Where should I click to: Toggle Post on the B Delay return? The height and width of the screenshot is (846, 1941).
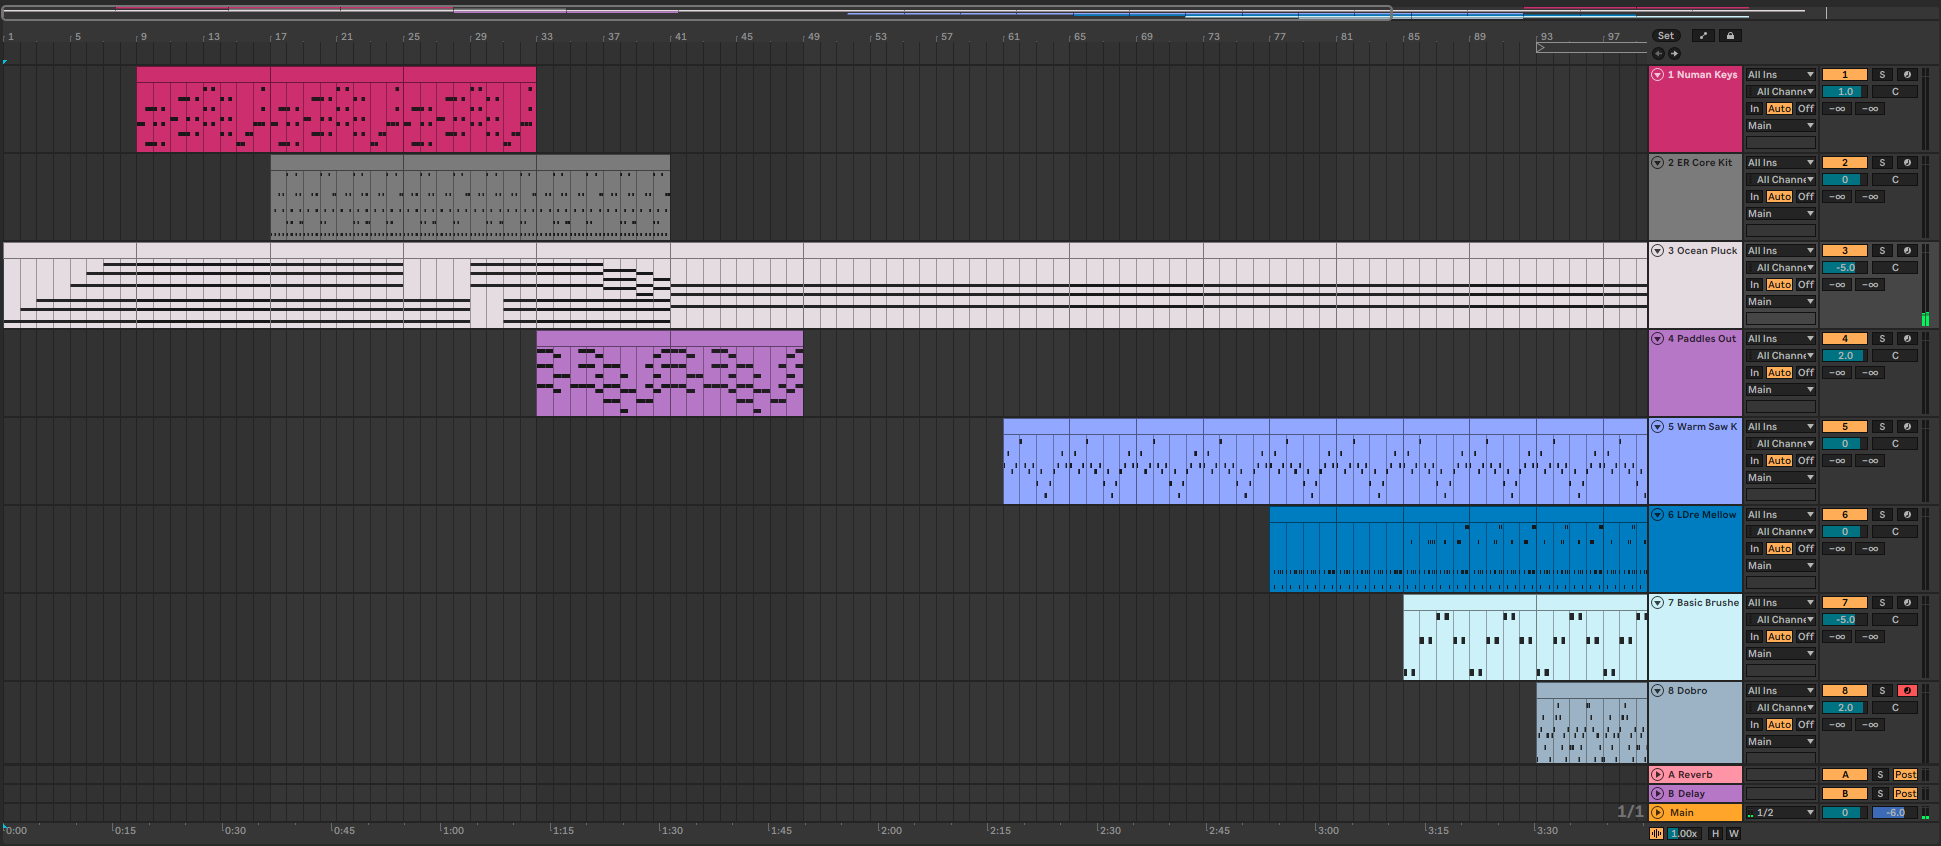[1905, 794]
